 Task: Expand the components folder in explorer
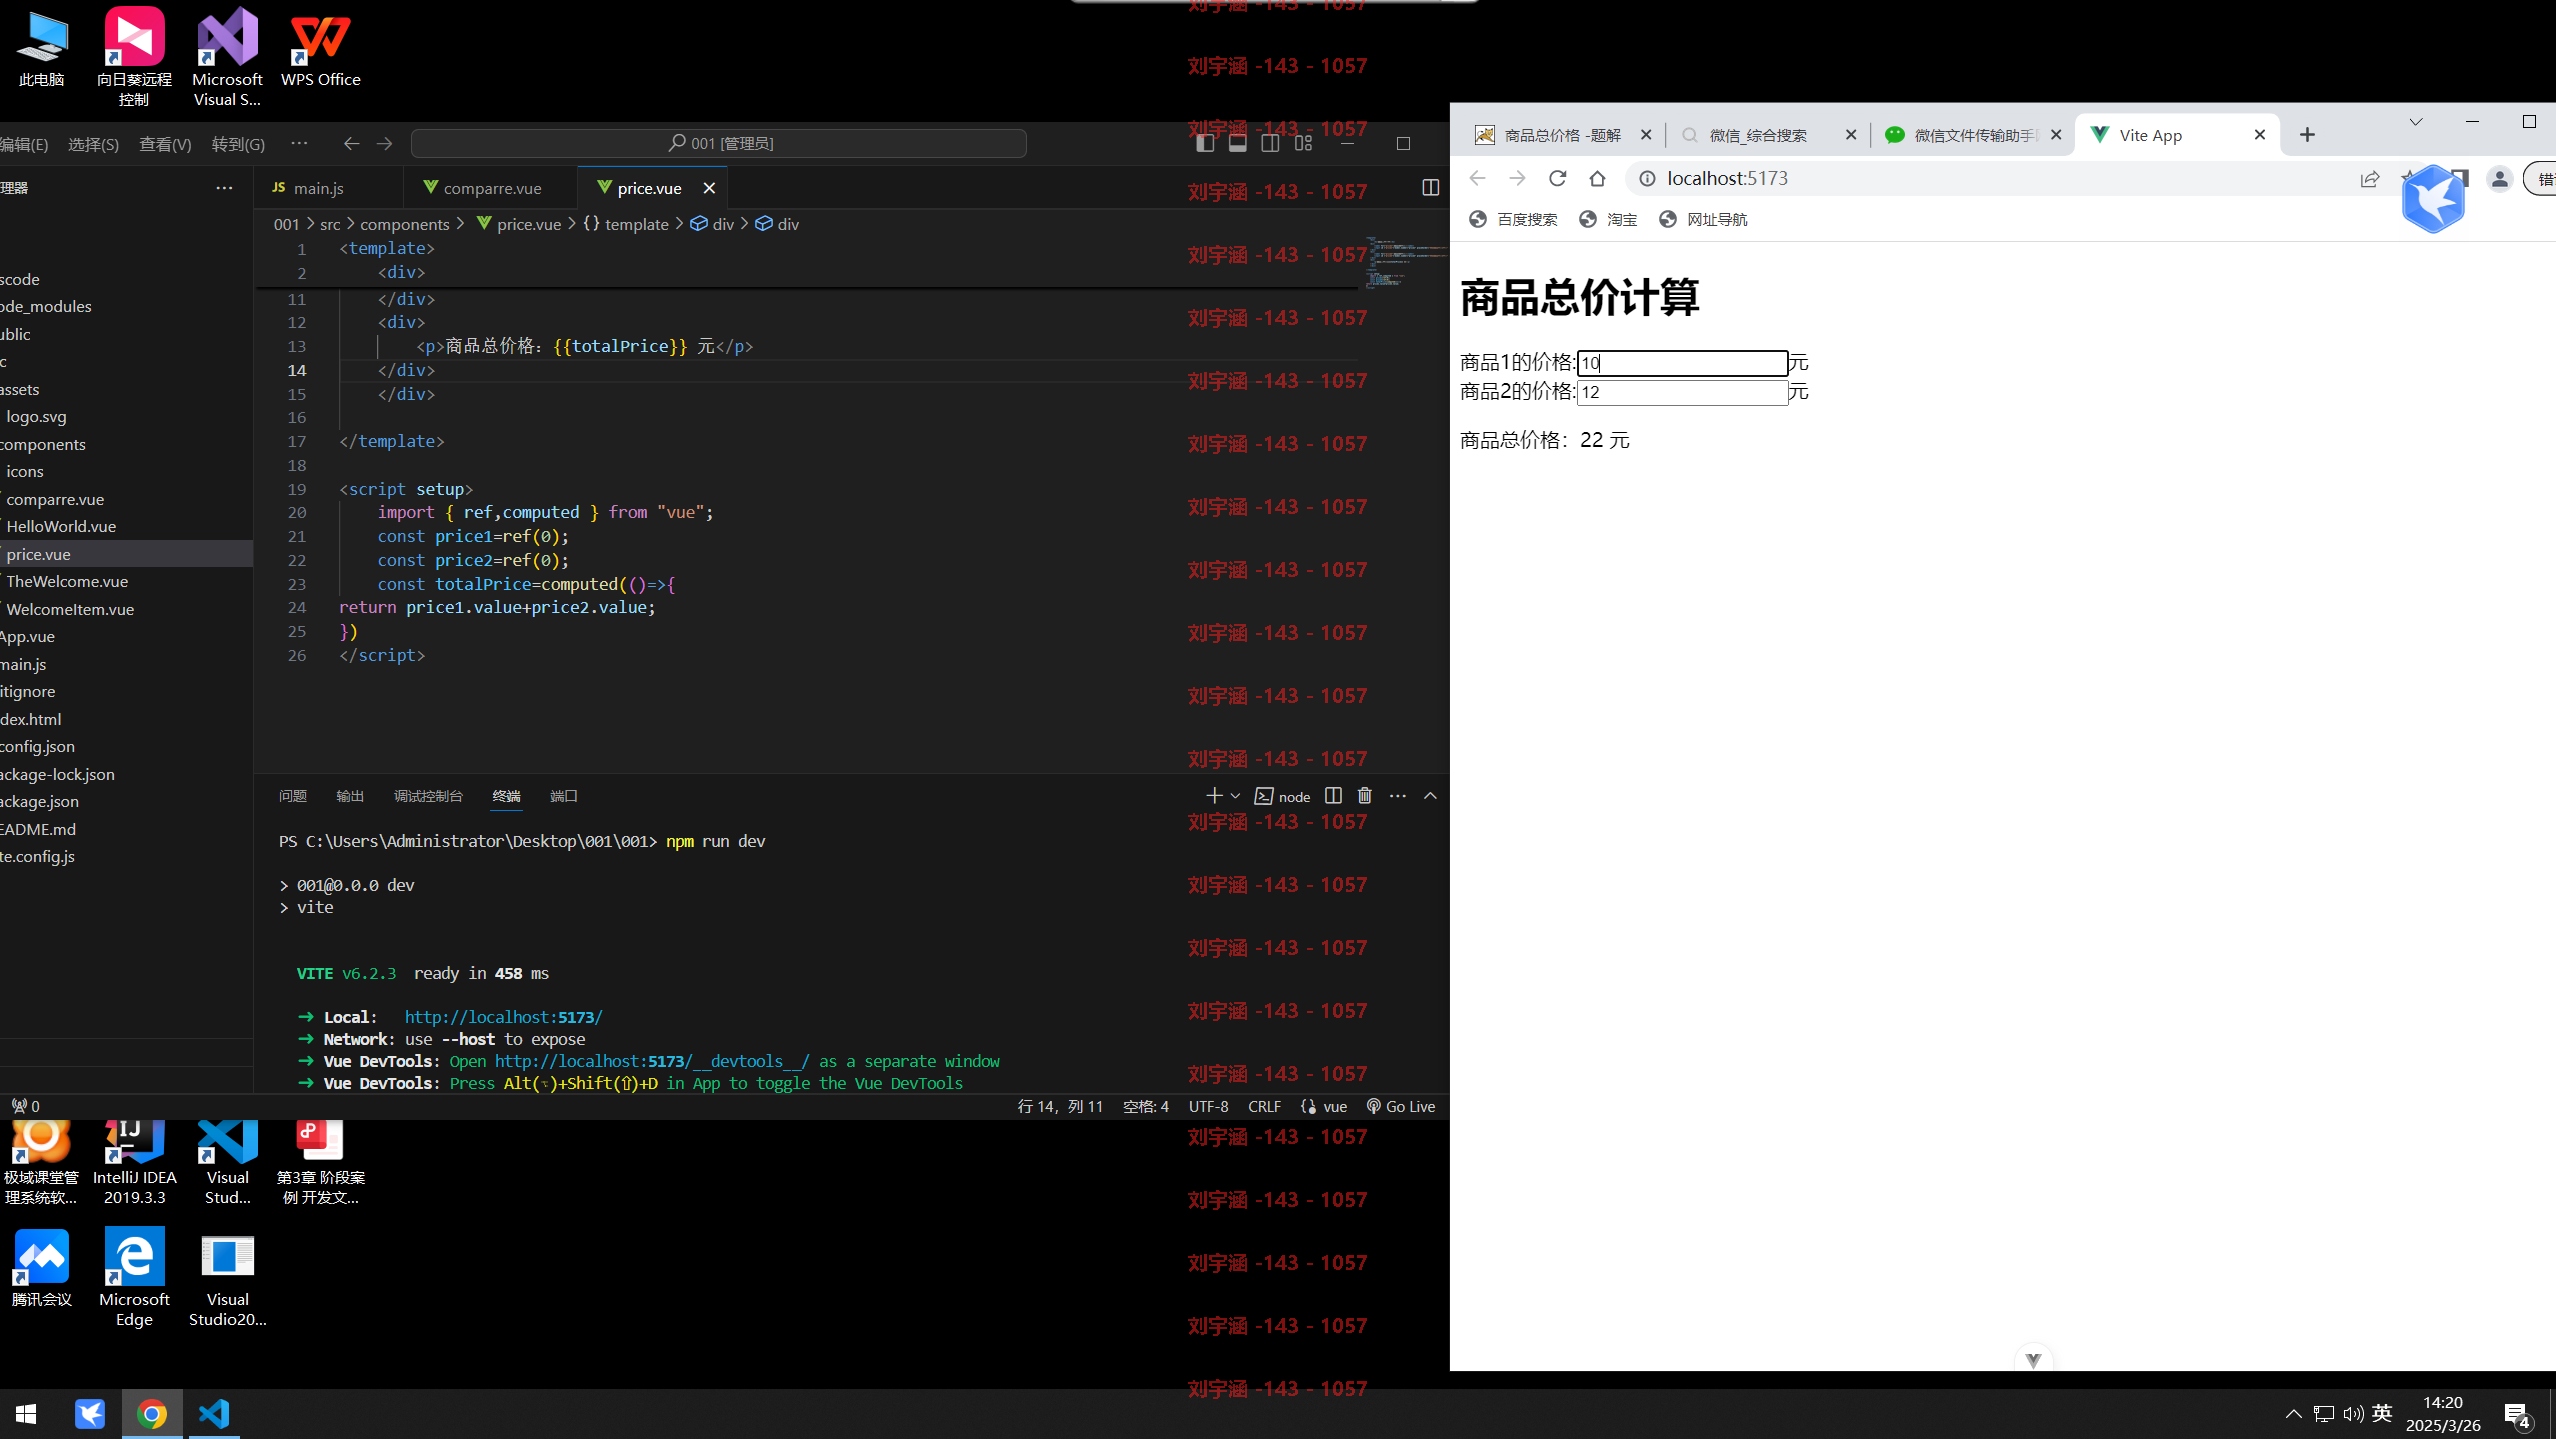tap(126, 444)
